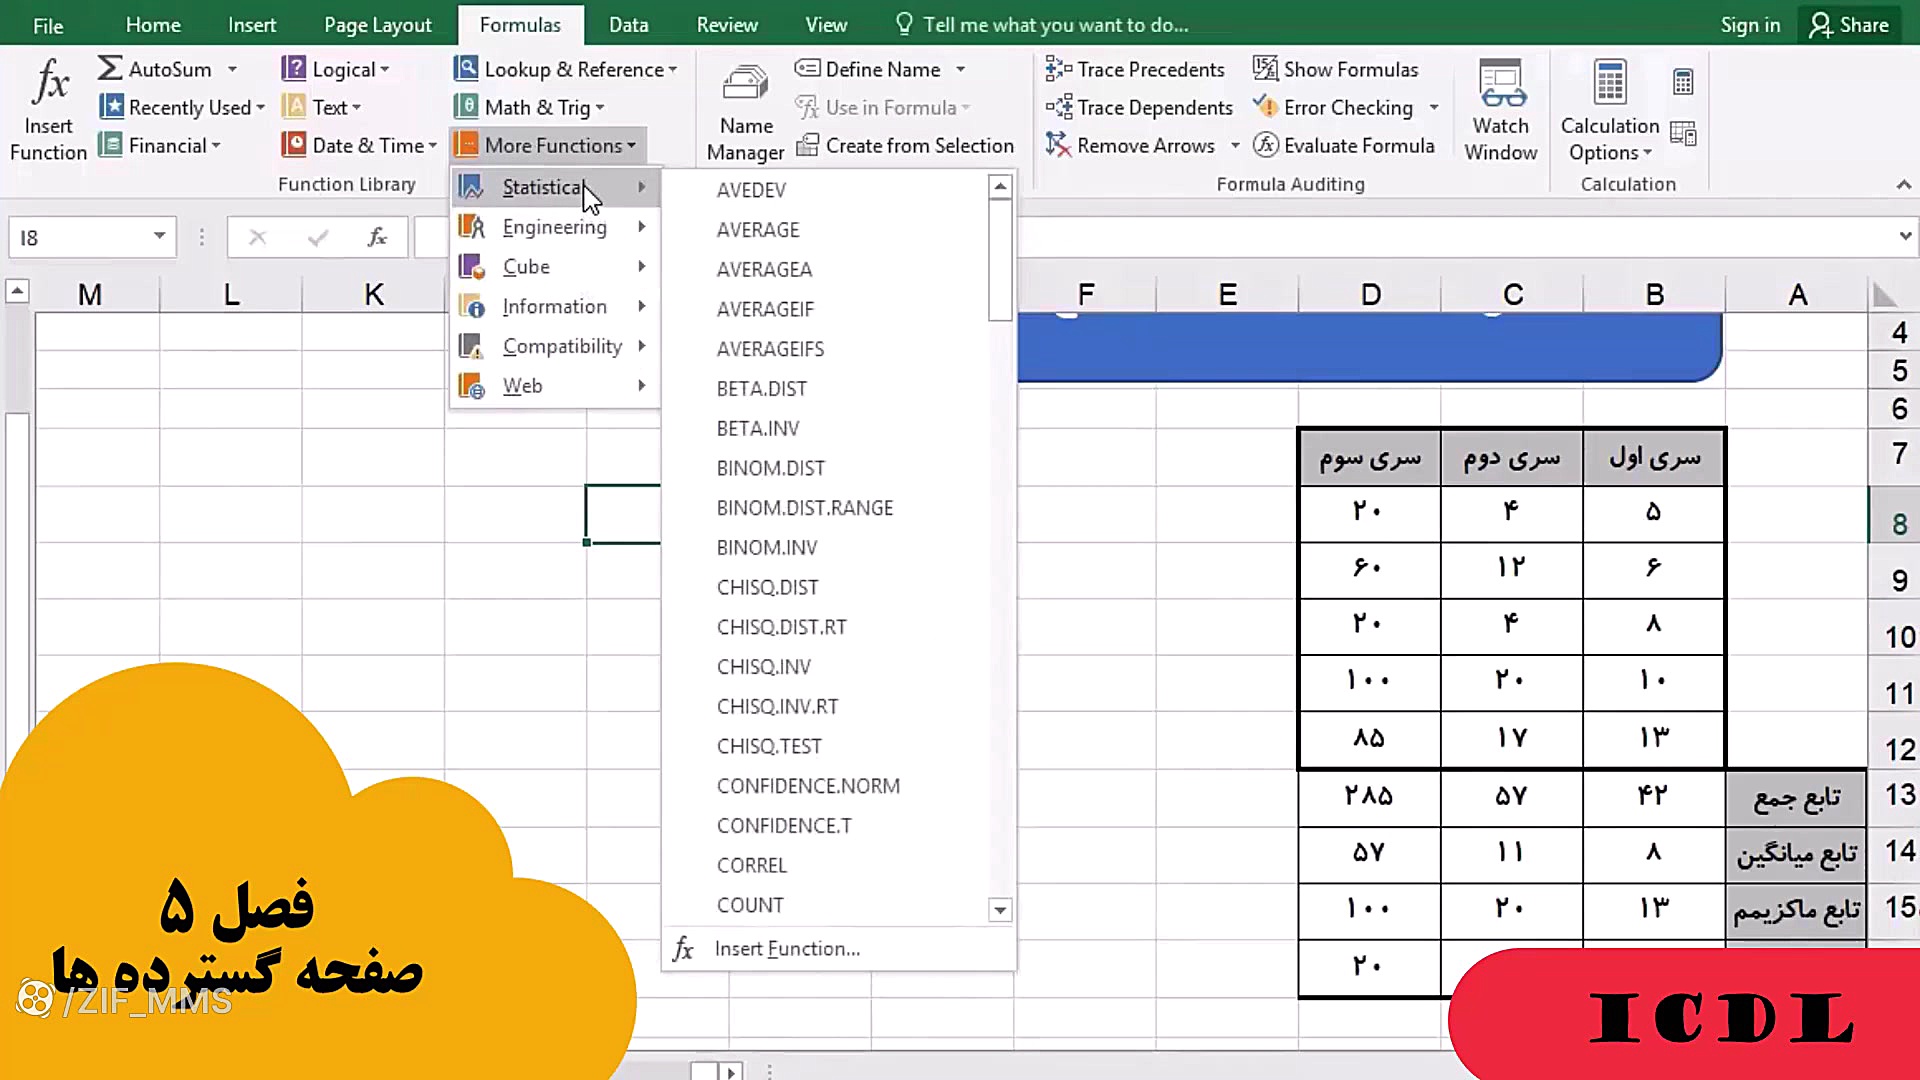Open the Name Box dropdown arrow
The width and height of the screenshot is (1920, 1080).
pos(159,236)
